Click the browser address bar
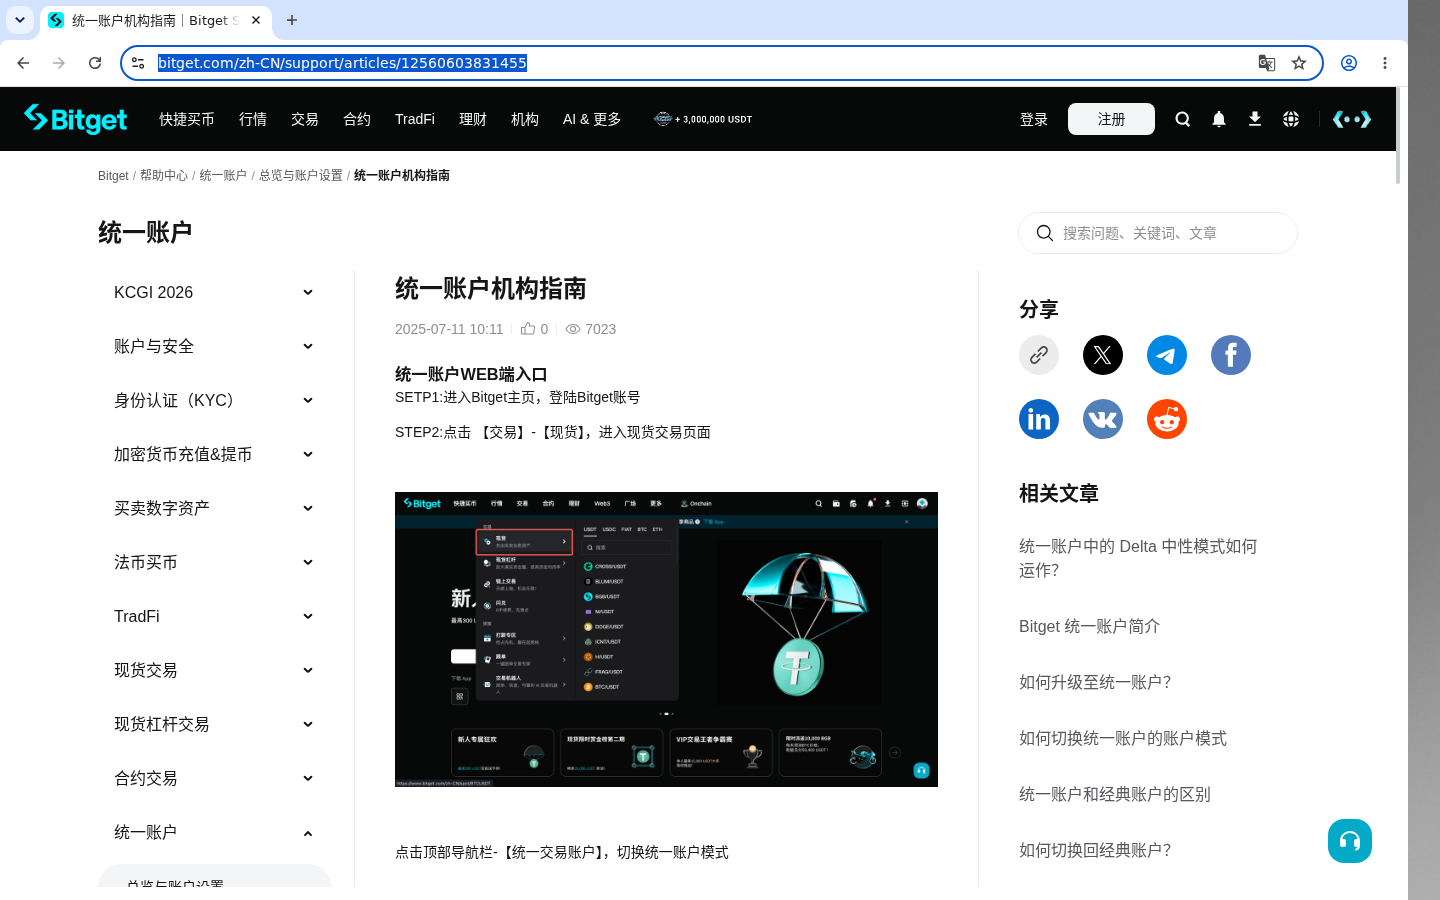 (x=700, y=63)
